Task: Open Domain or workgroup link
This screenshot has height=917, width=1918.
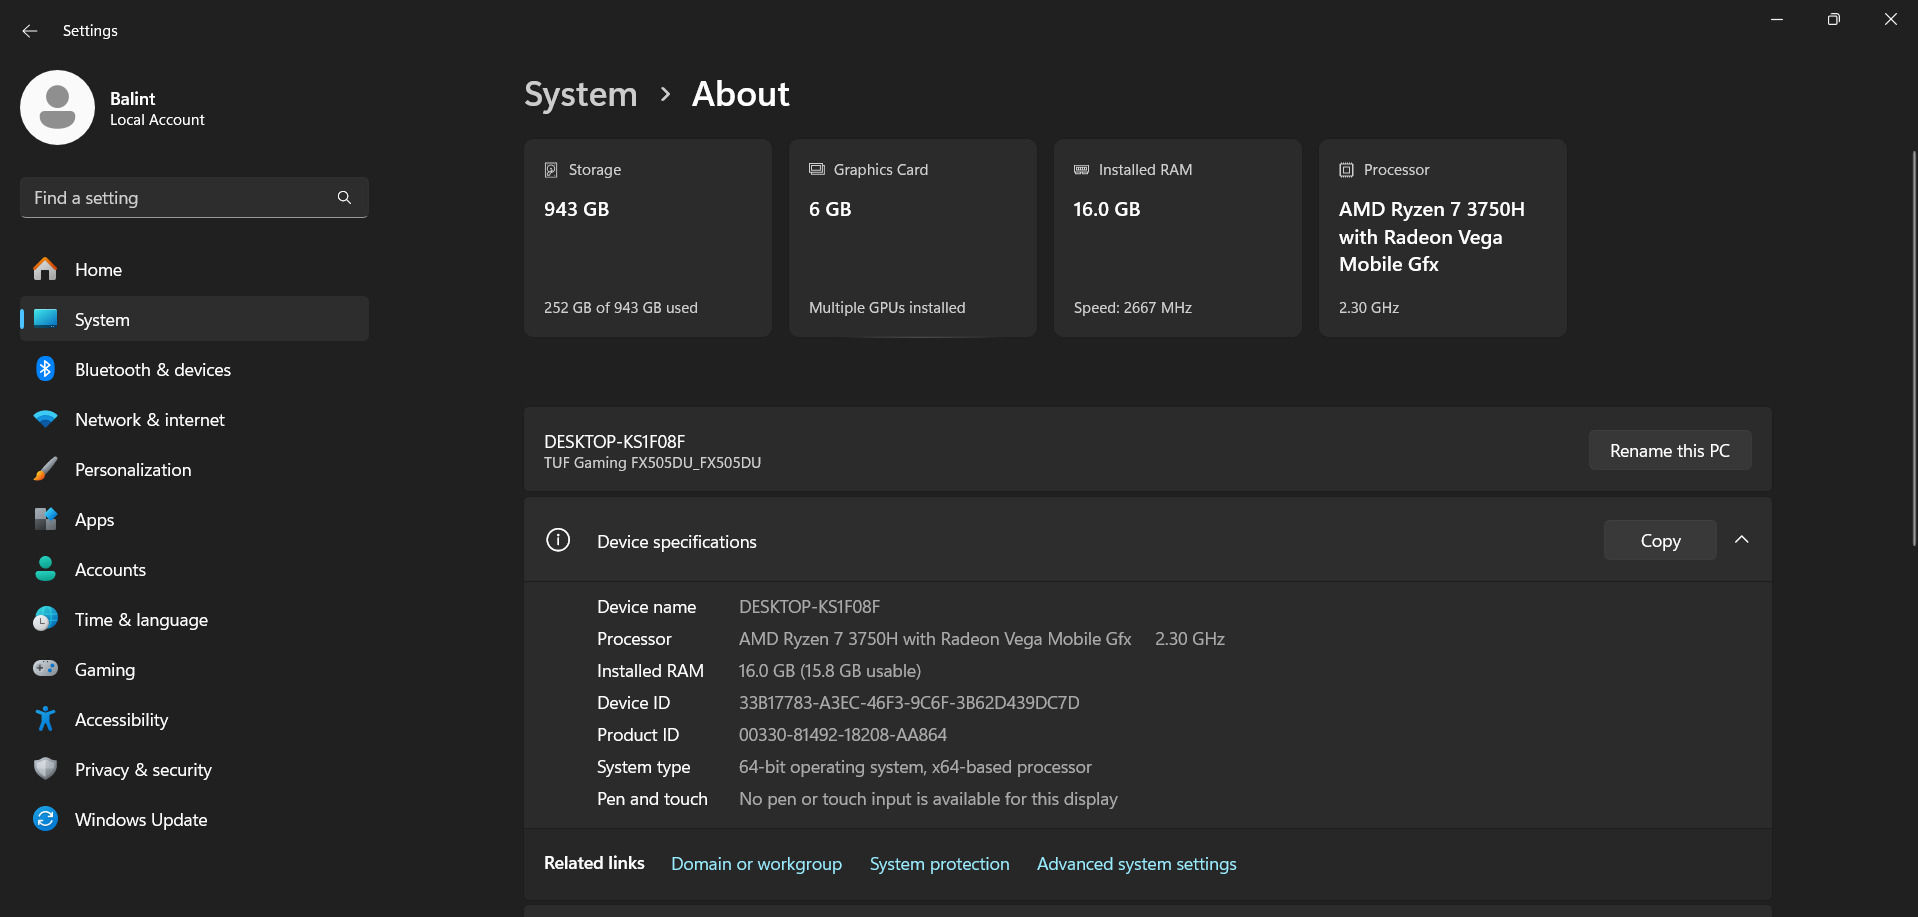Action: click(756, 863)
